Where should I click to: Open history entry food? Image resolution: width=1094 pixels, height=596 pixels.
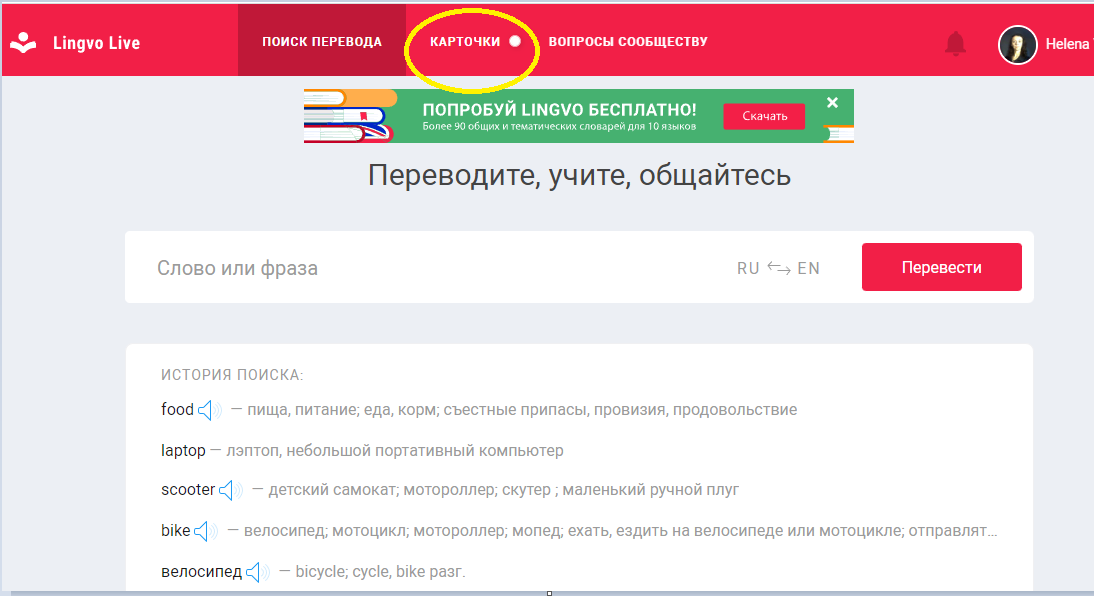177,410
